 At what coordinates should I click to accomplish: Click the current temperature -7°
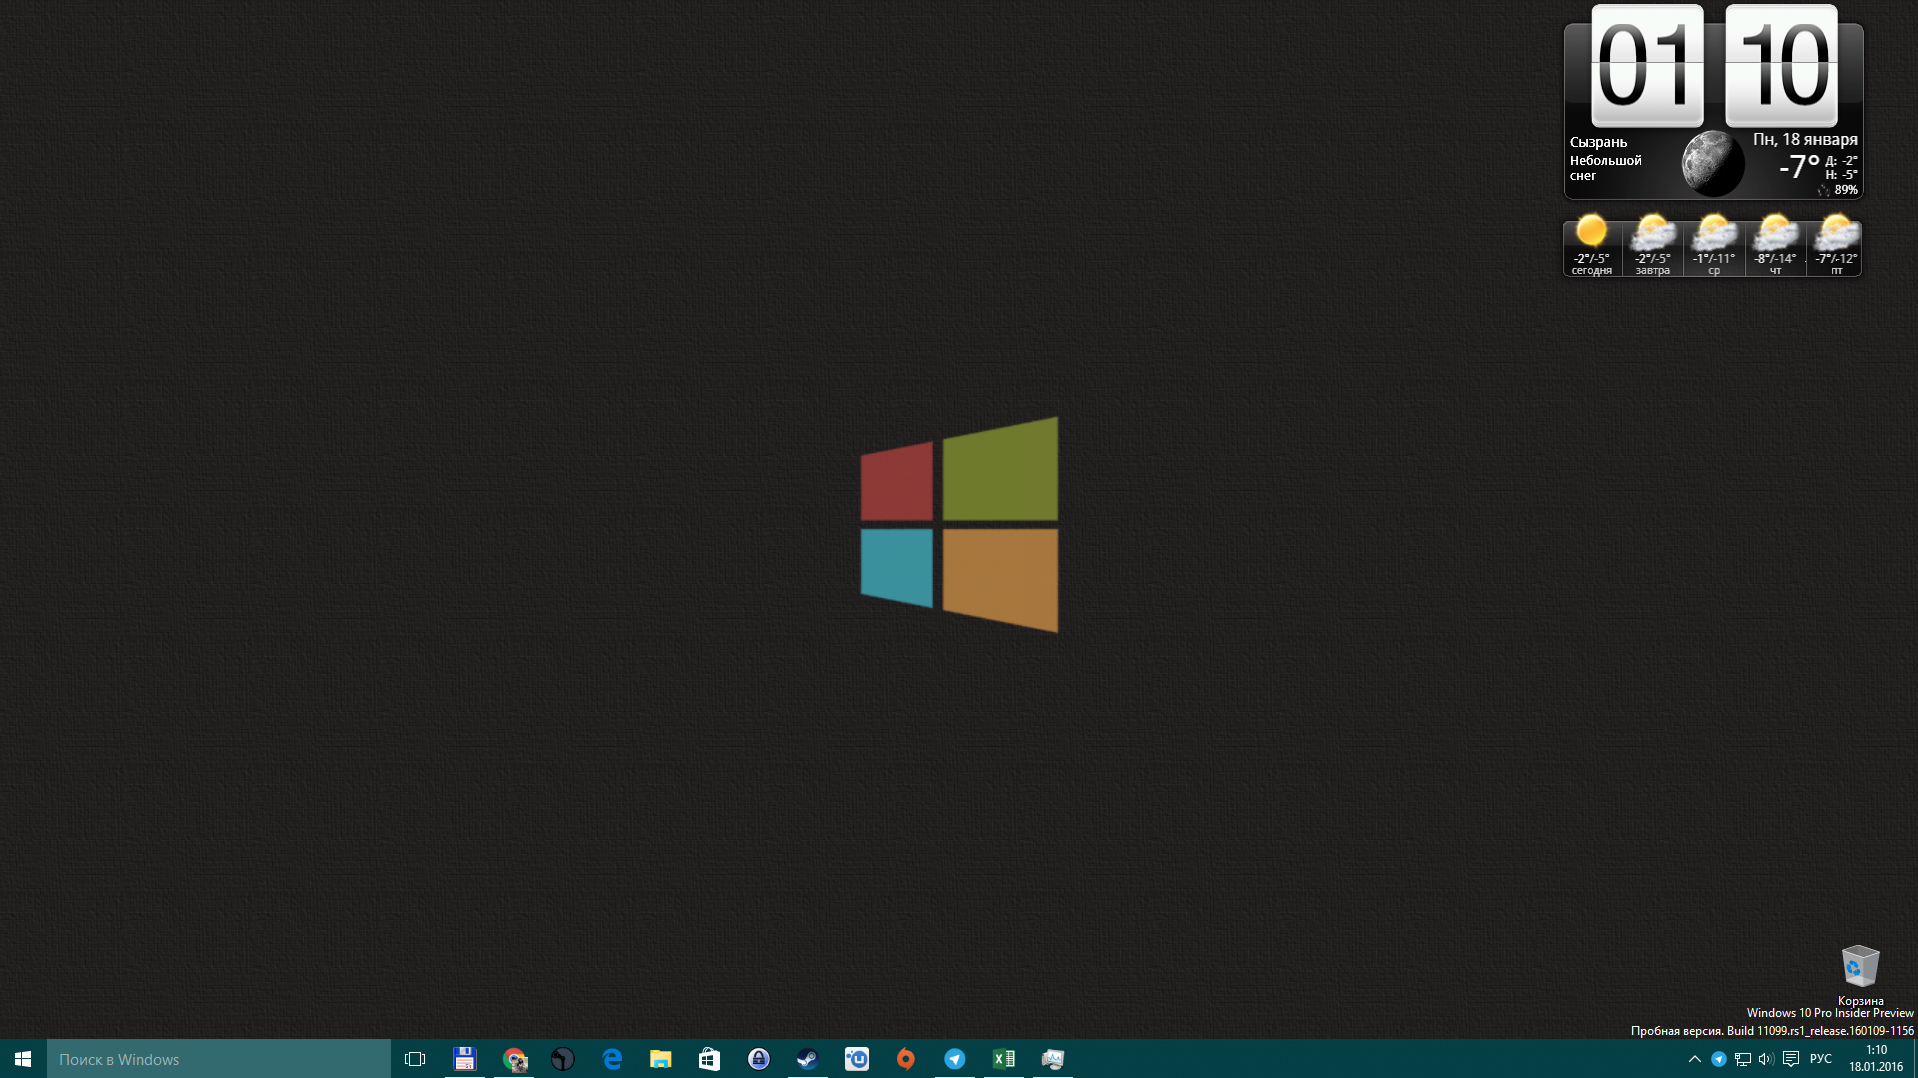pos(1799,167)
